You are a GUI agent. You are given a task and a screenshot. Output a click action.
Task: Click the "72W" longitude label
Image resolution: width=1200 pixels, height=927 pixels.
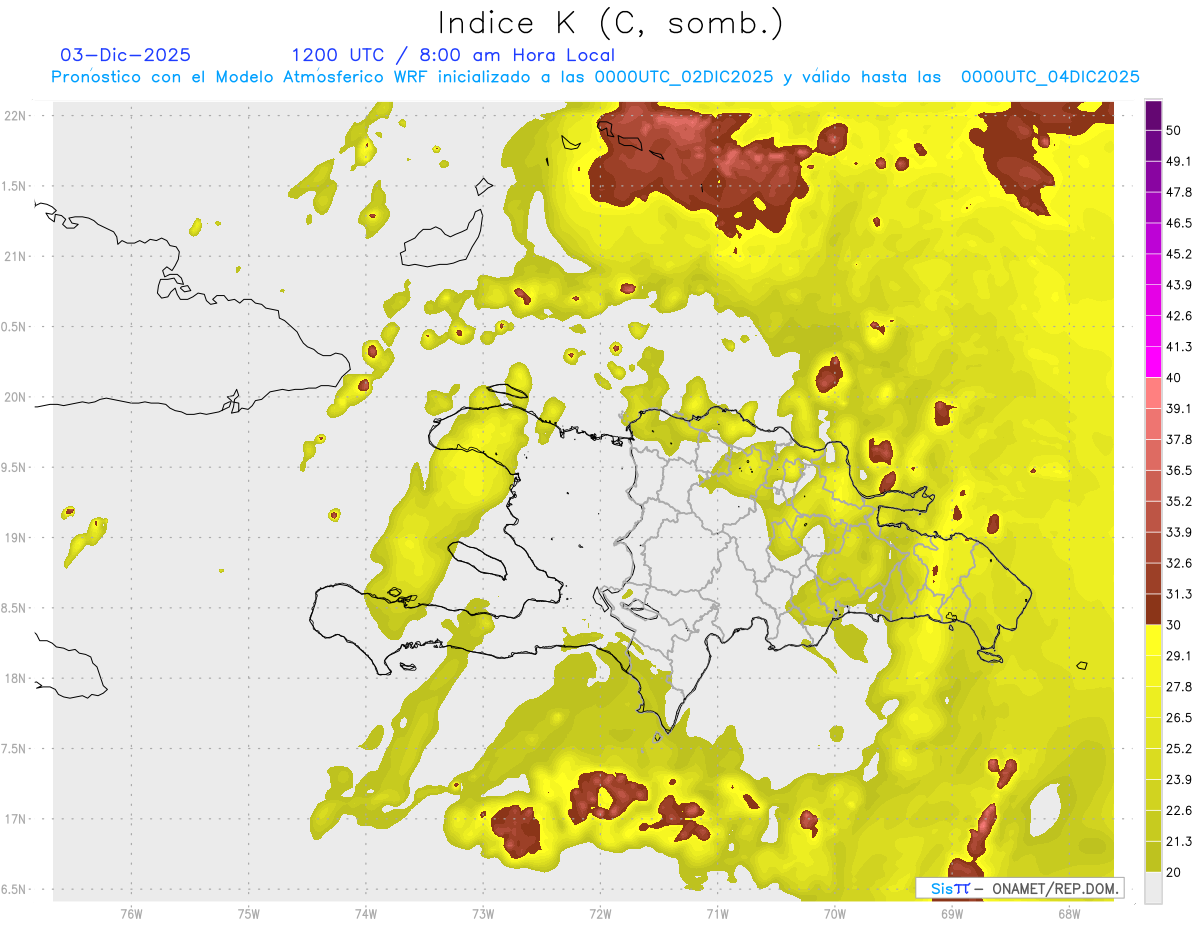(600, 913)
